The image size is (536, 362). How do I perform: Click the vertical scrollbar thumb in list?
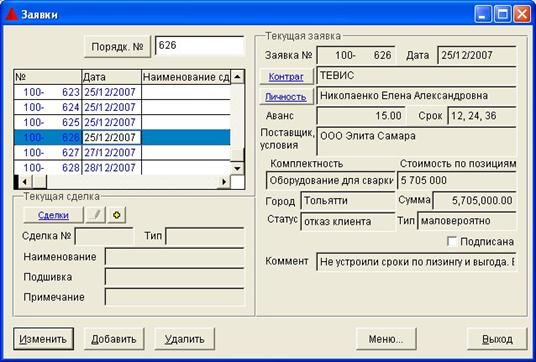coord(237,155)
